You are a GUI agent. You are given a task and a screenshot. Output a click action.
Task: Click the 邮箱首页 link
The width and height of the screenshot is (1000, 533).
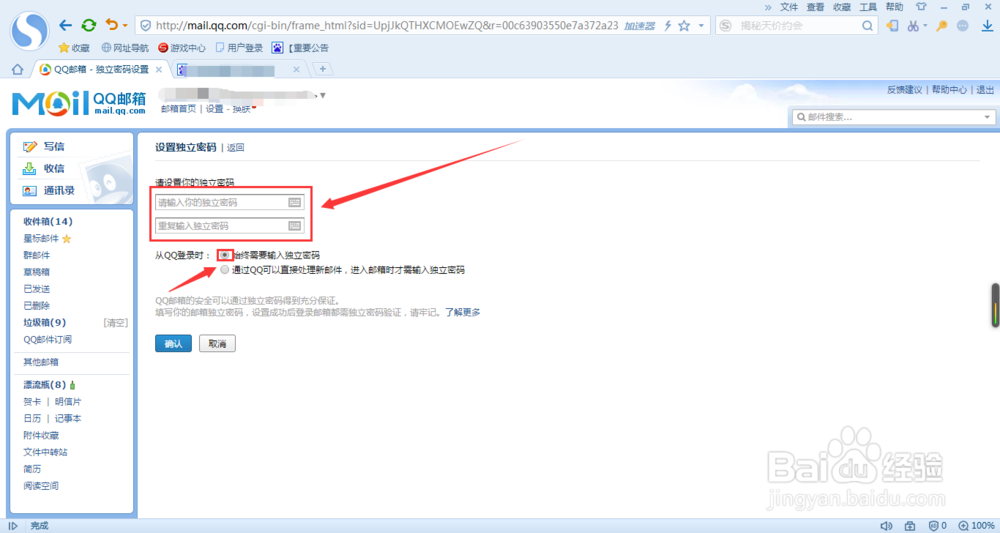pyautogui.click(x=179, y=109)
